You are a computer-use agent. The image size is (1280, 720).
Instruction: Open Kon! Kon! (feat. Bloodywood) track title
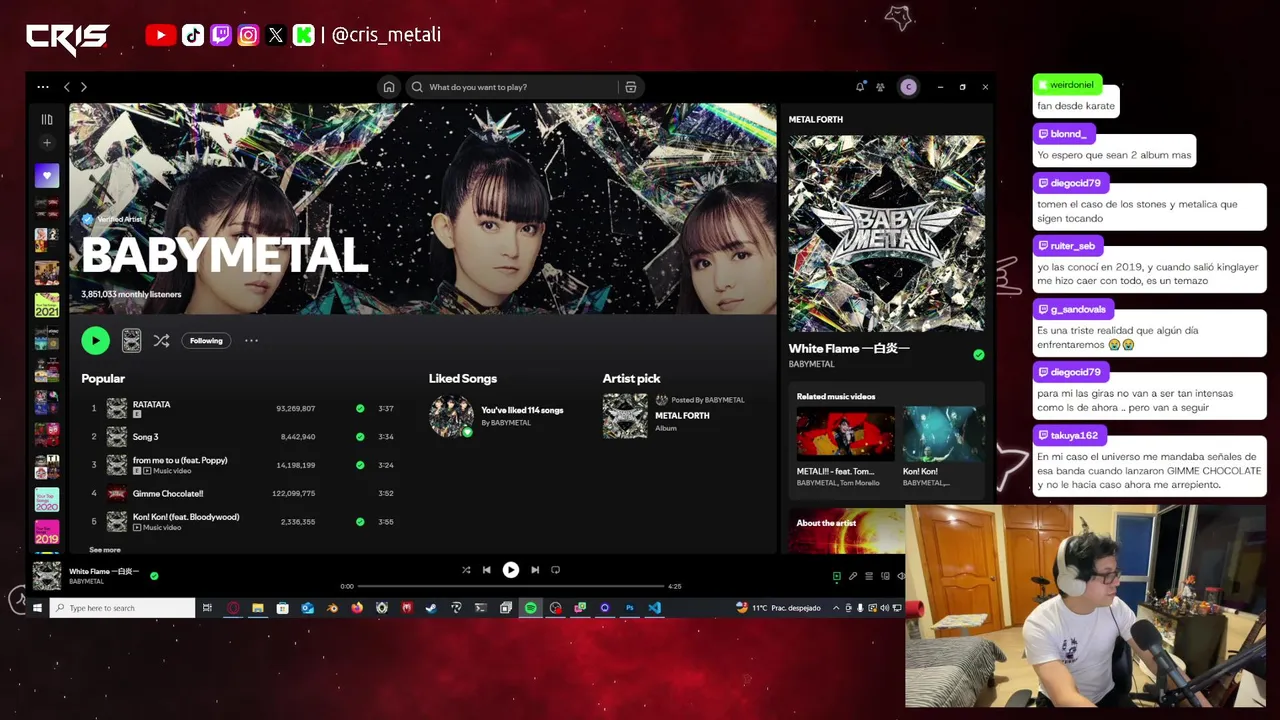[x=186, y=517]
